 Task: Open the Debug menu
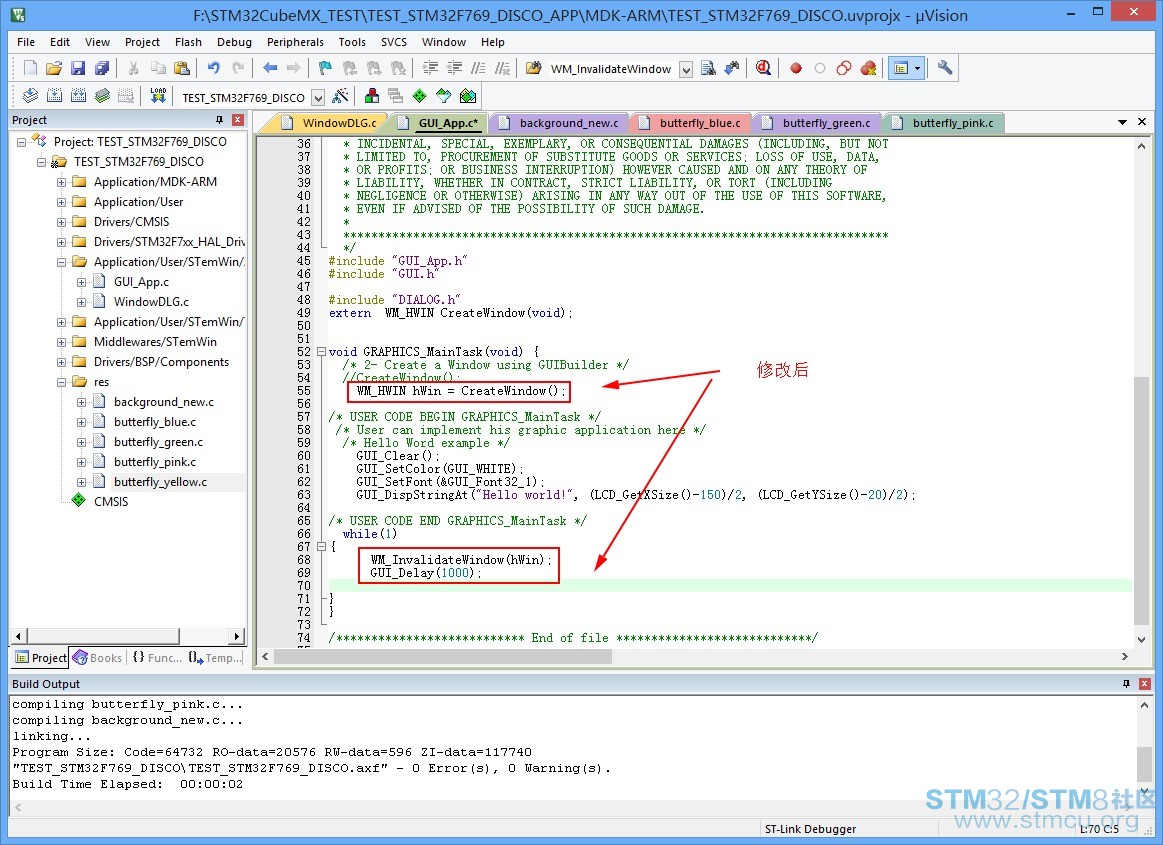coord(234,42)
